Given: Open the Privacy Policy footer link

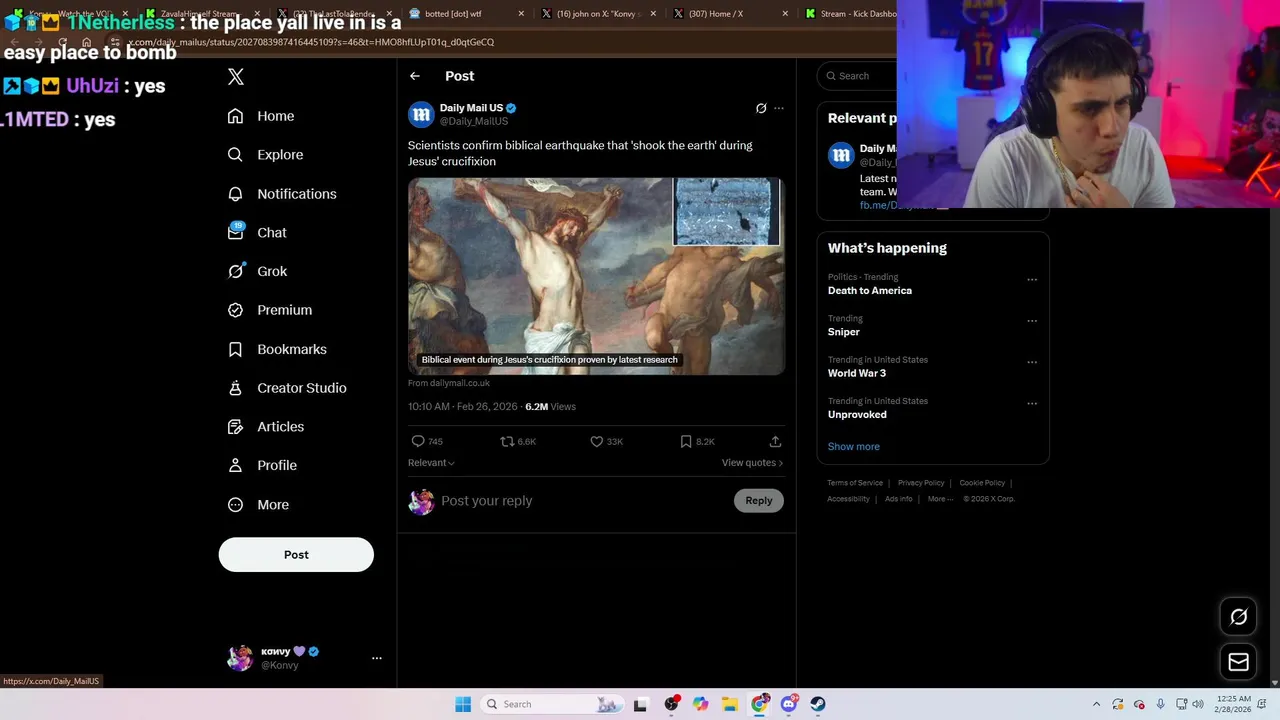Looking at the screenshot, I should point(921,483).
